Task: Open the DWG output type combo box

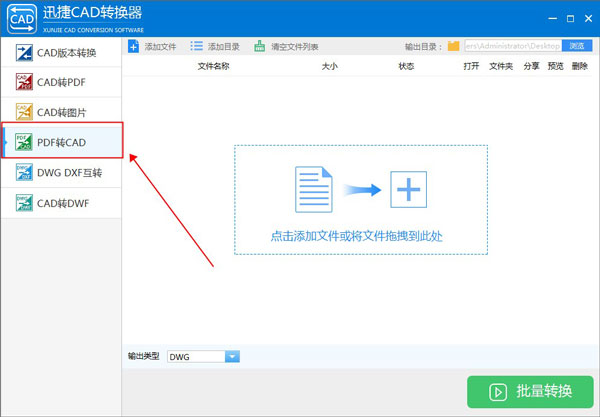Action: [204, 357]
